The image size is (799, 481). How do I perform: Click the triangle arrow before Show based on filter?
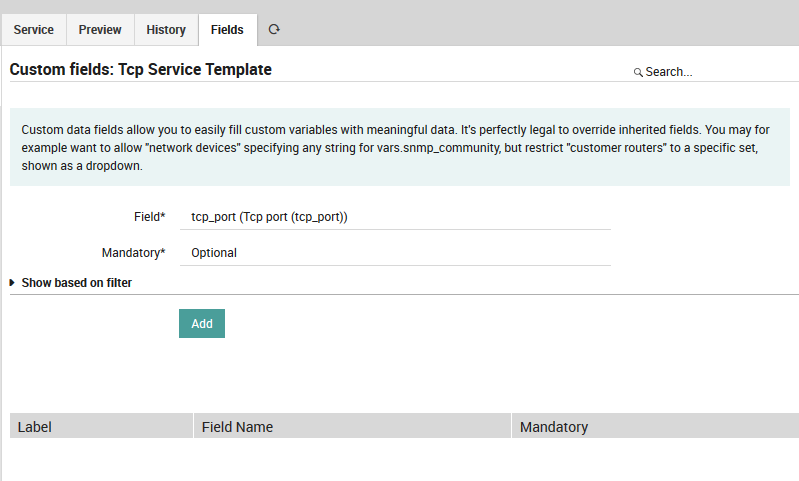click(x=12, y=283)
